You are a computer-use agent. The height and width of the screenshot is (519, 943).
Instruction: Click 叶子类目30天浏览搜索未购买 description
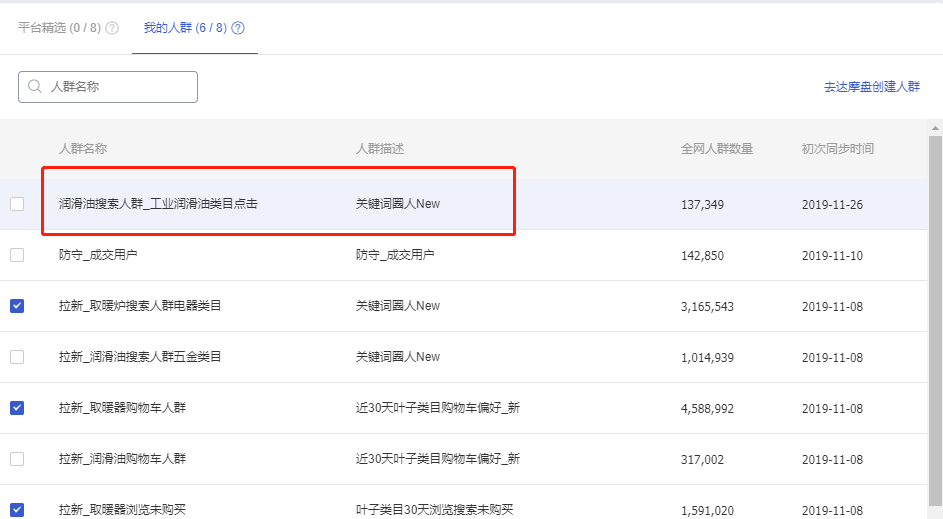point(435,510)
